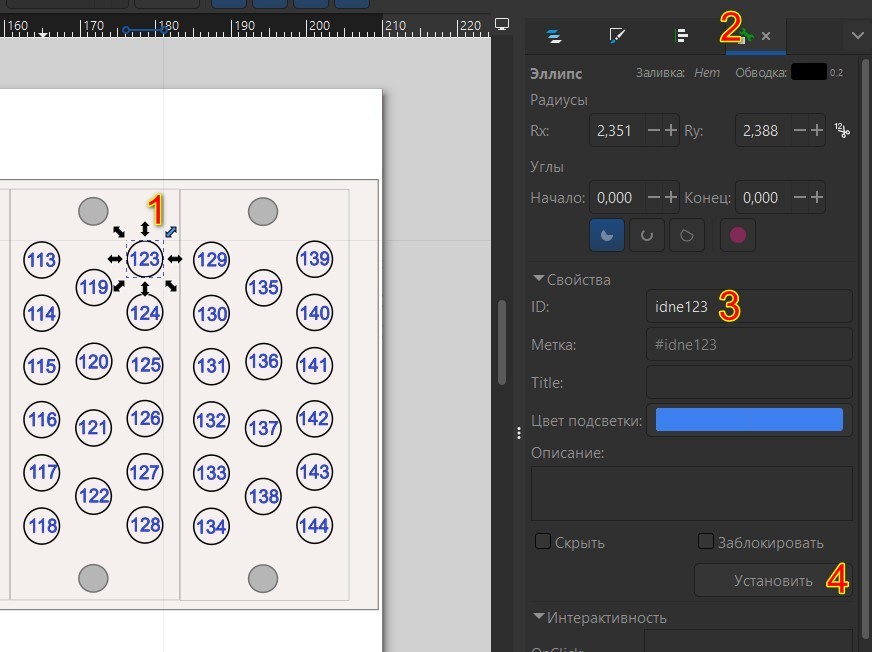Click the Установить button

[x=773, y=581]
